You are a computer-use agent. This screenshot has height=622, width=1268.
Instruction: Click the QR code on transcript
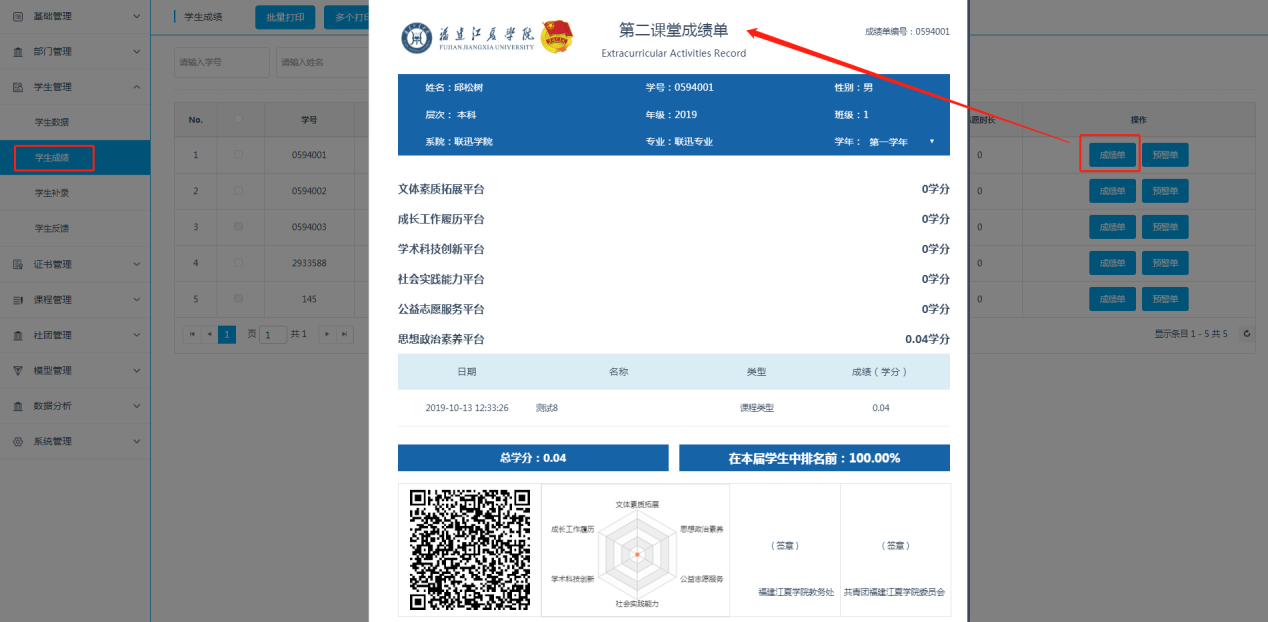(x=469, y=550)
